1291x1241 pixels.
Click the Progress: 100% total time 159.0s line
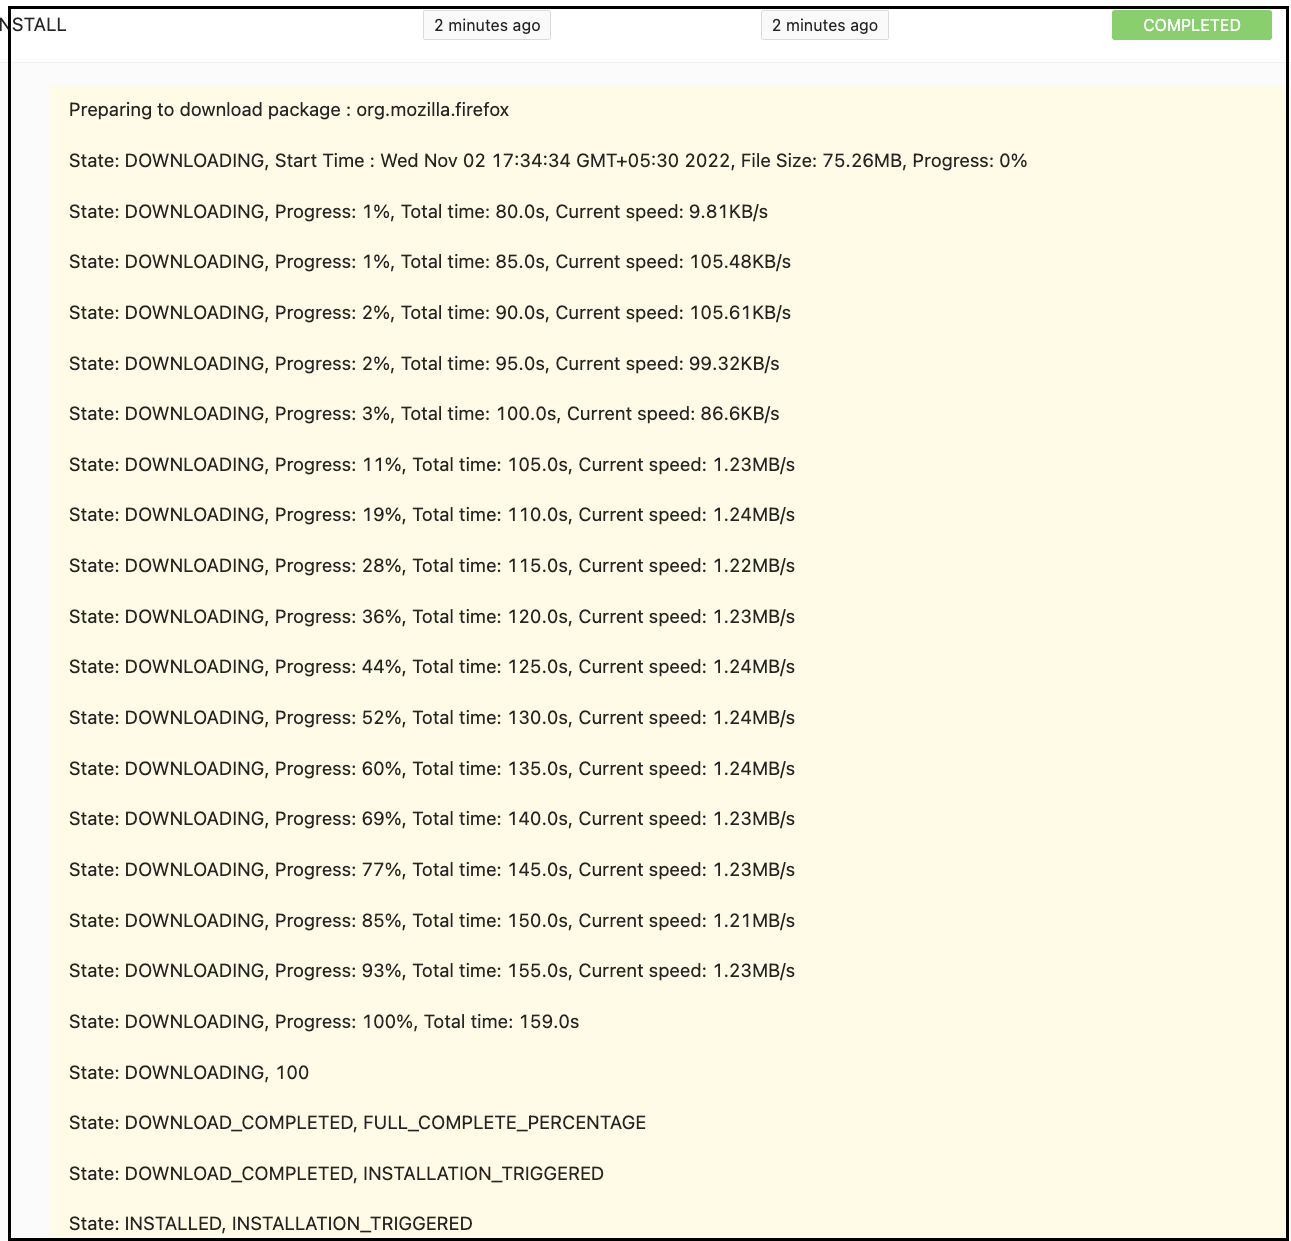[x=324, y=1022]
